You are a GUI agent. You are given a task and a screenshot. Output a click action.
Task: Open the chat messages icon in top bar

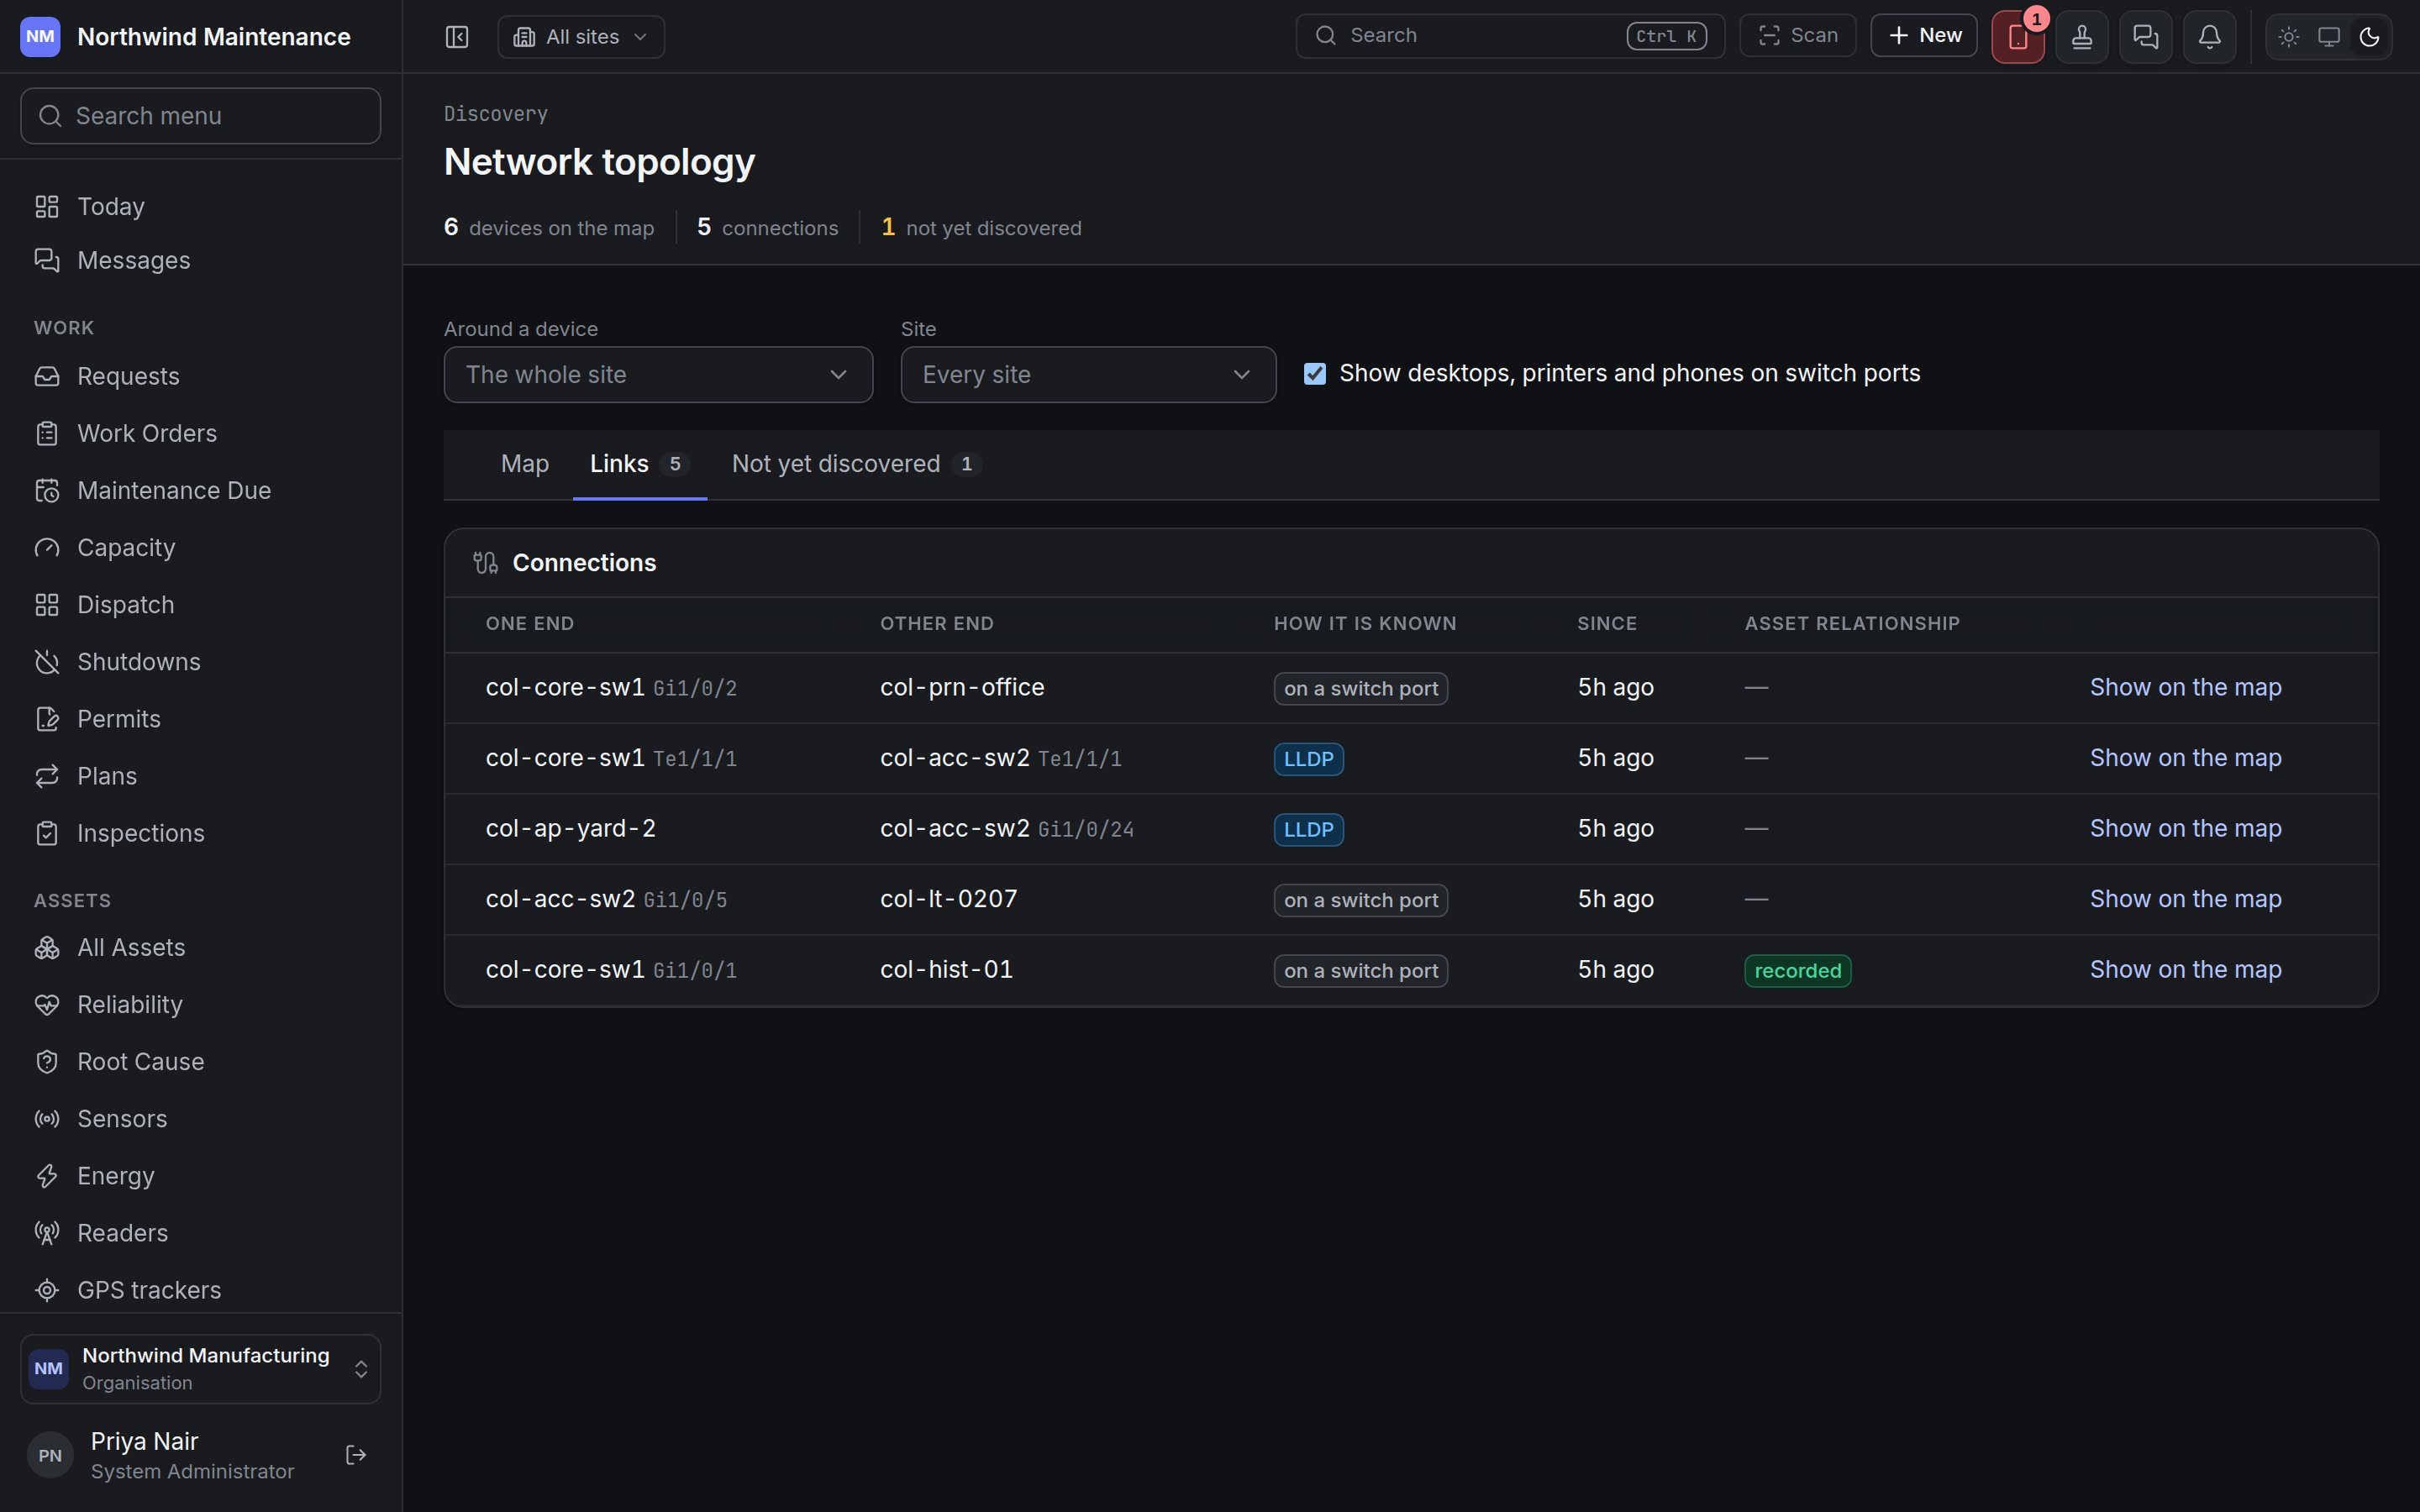coord(2145,37)
